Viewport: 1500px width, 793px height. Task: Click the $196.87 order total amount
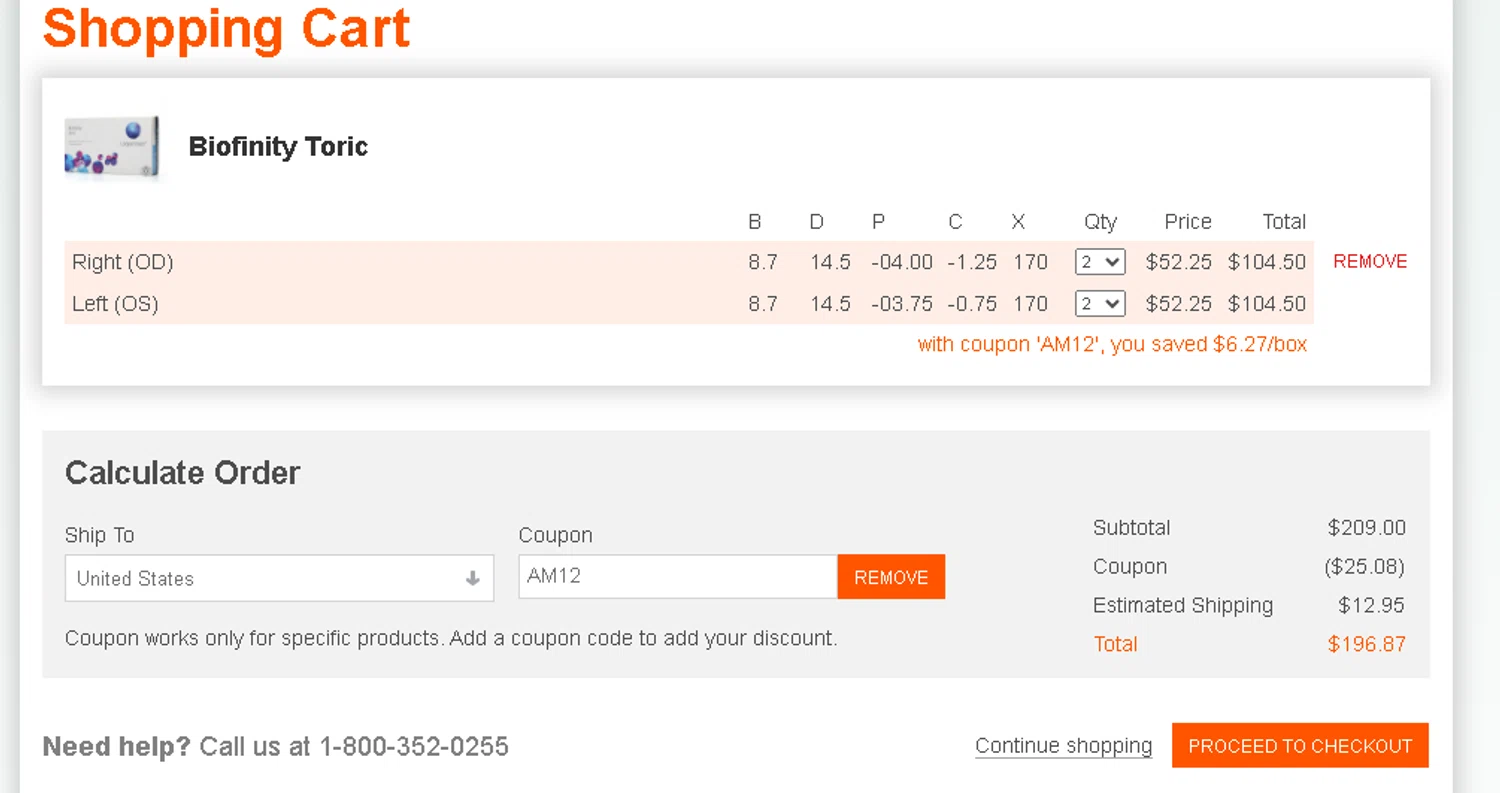[1366, 644]
